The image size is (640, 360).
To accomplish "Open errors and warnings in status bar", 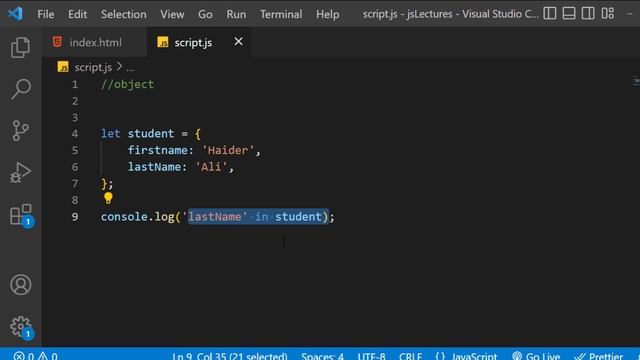I will (35, 356).
